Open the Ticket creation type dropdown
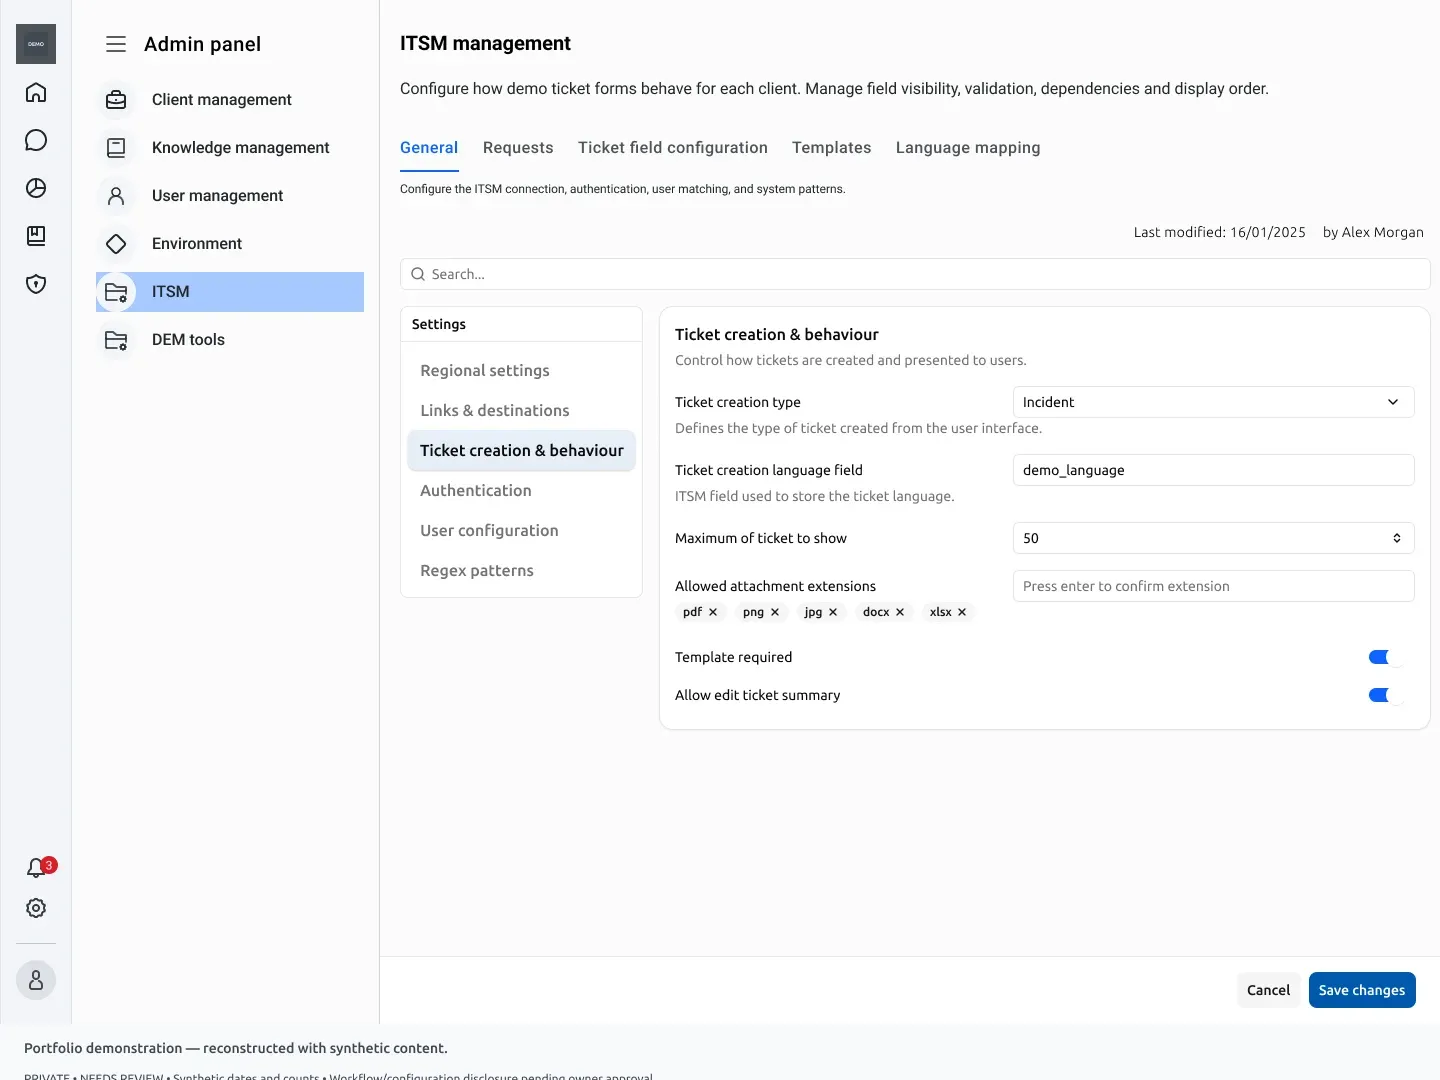 point(1214,402)
